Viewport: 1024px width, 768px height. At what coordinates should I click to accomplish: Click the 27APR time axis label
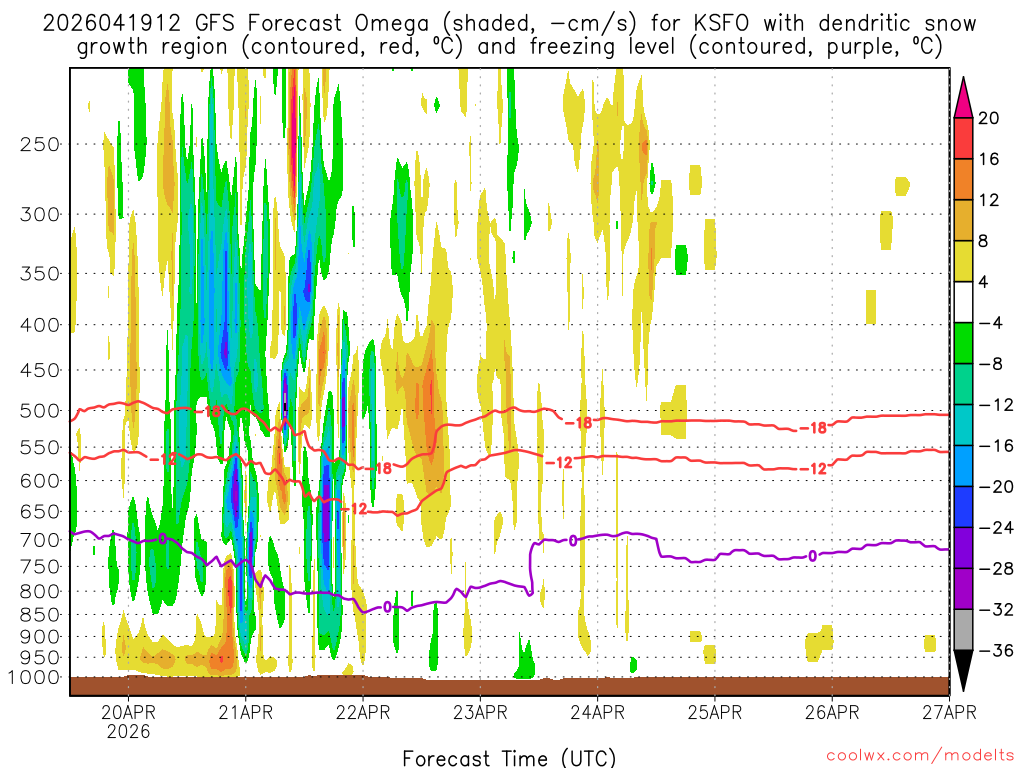pyautogui.click(x=950, y=712)
